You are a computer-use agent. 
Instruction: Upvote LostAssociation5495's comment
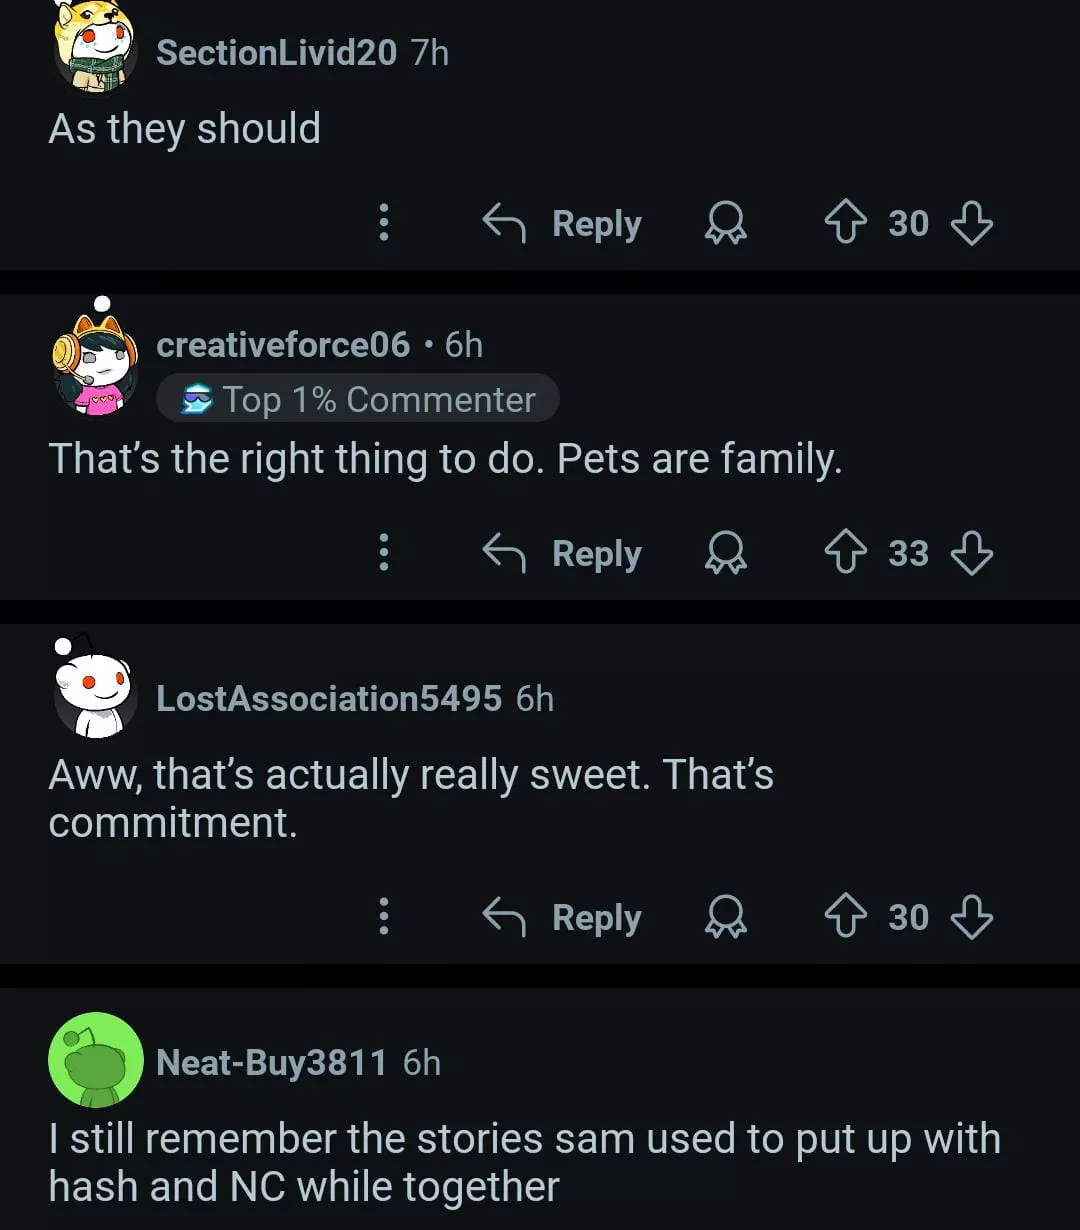point(845,917)
